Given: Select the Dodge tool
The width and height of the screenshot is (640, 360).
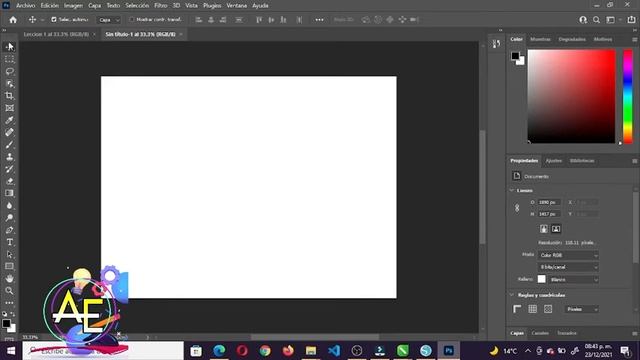Looking at the screenshot, I should (x=9, y=218).
